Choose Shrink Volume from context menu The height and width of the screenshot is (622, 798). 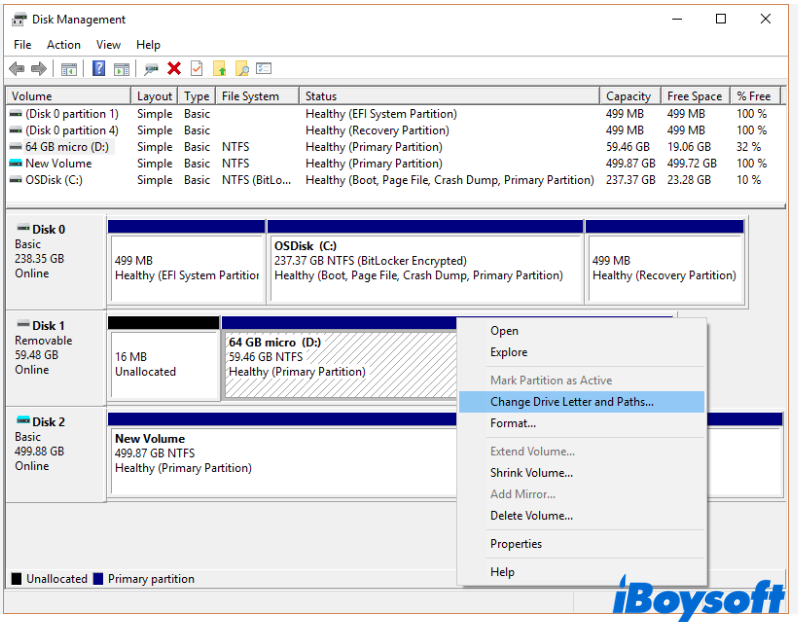click(531, 473)
